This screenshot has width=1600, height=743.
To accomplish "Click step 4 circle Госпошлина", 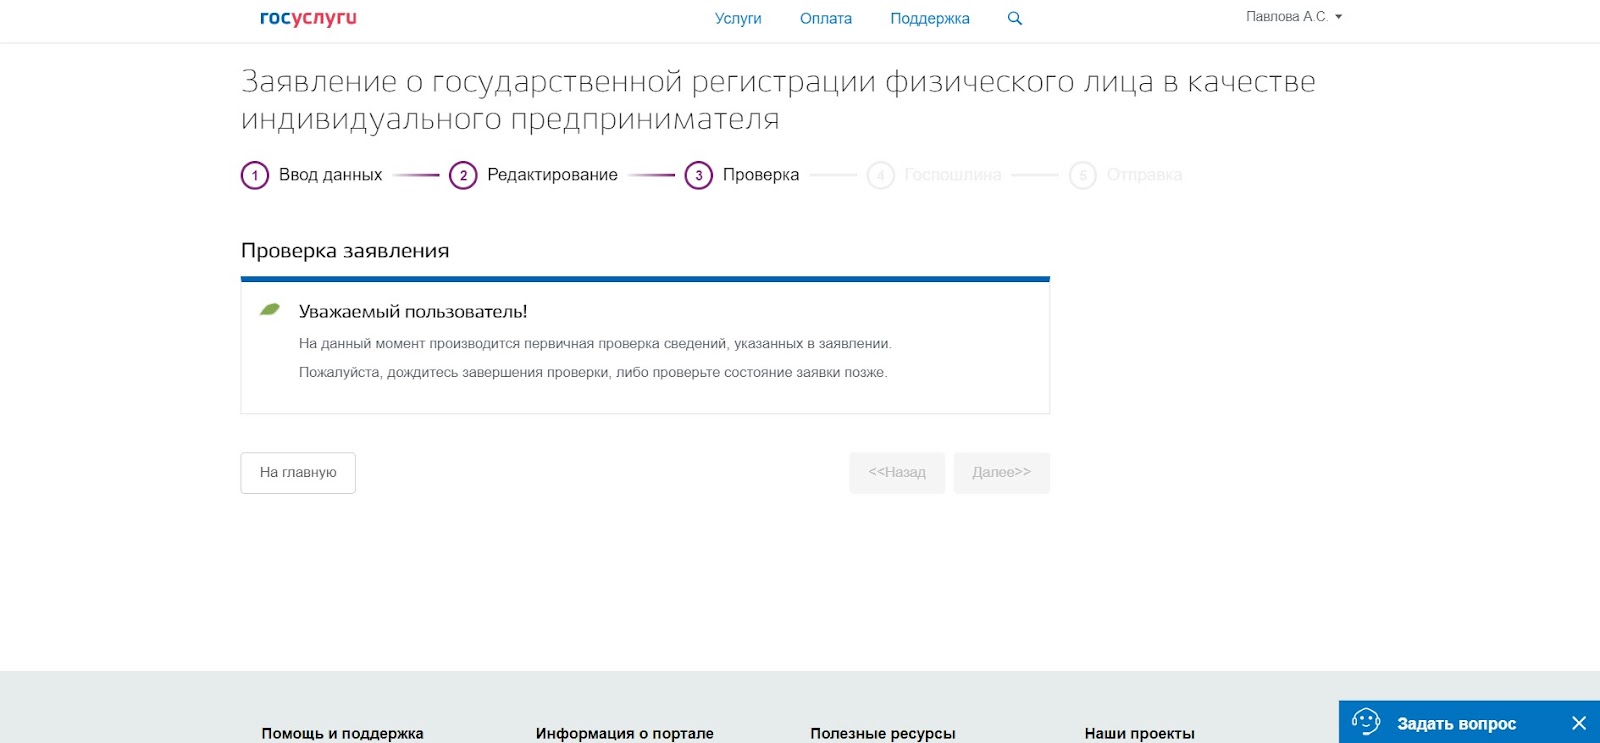I will 880,175.
